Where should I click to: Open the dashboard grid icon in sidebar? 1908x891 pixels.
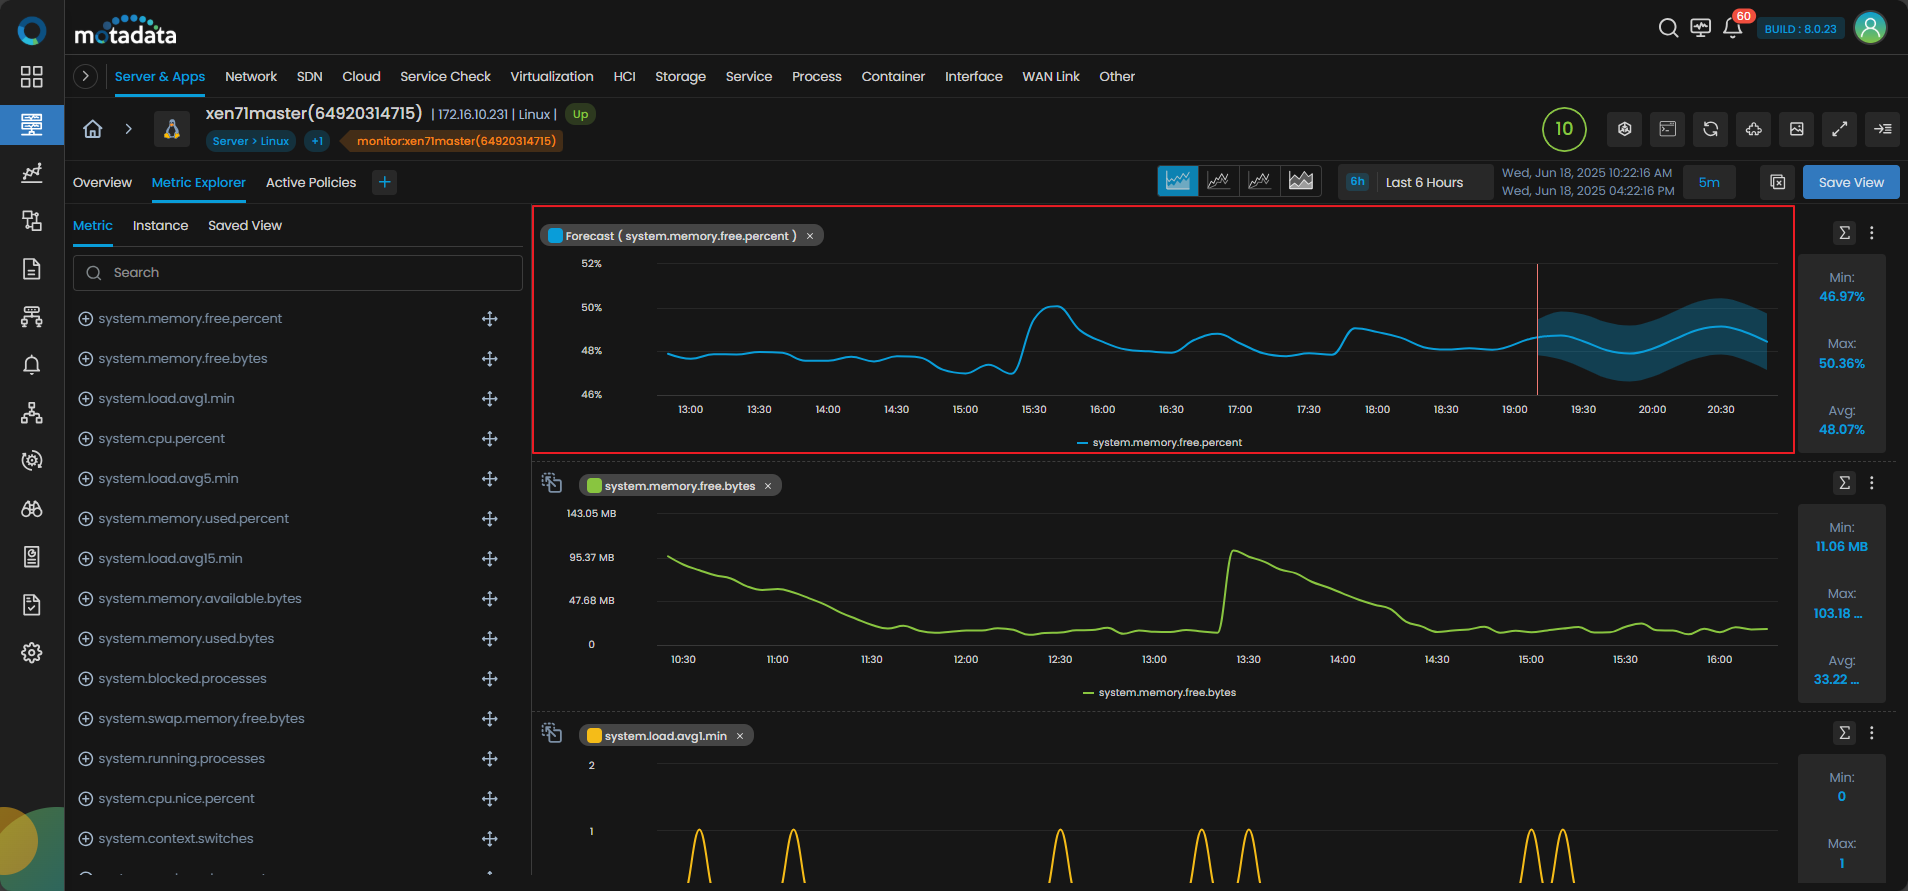[32, 77]
